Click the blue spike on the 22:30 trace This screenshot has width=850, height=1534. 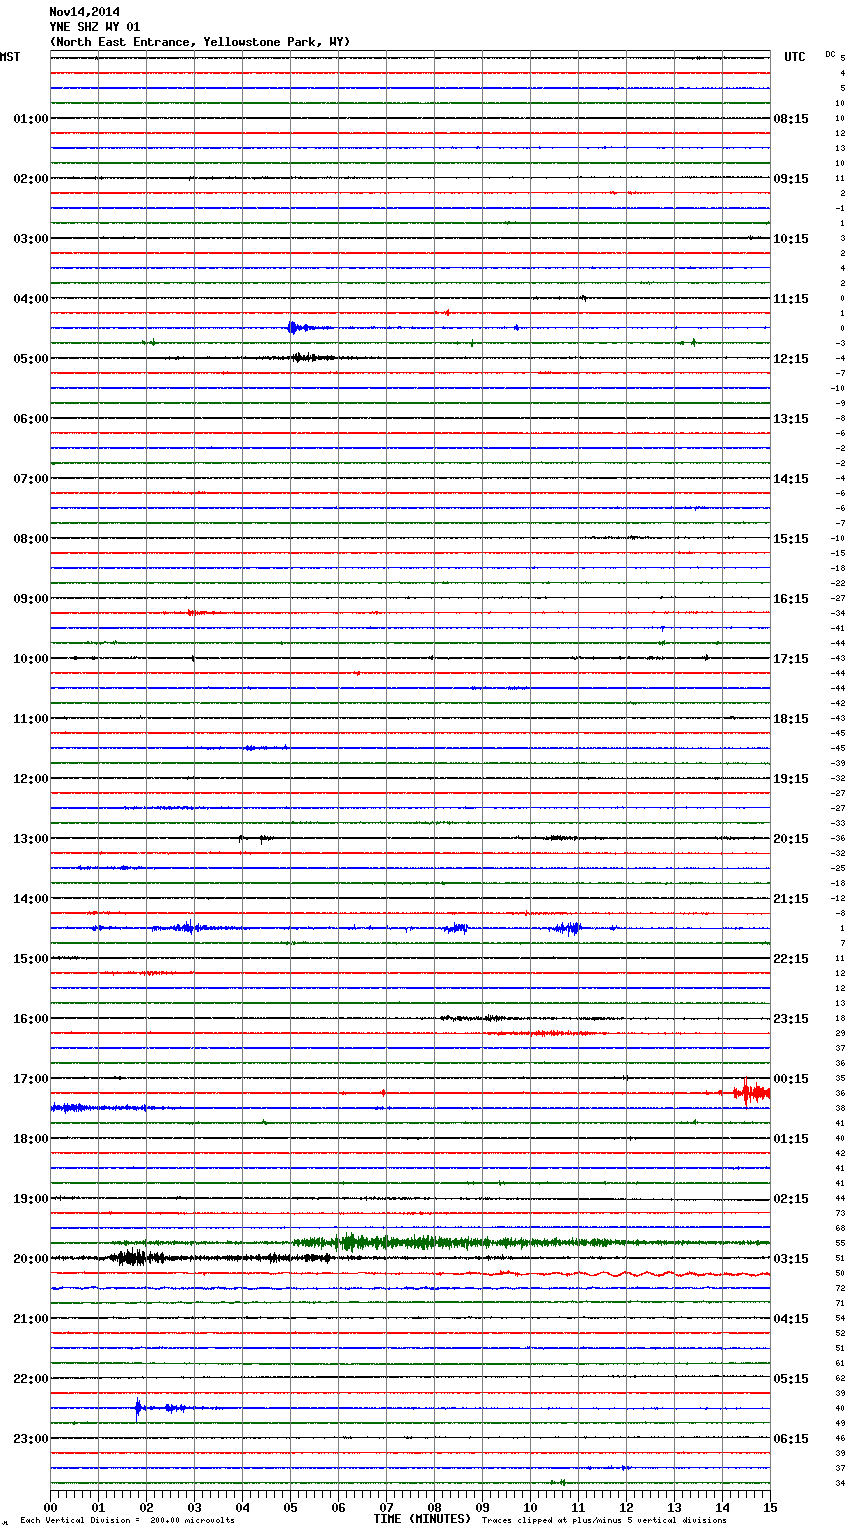(x=138, y=1408)
